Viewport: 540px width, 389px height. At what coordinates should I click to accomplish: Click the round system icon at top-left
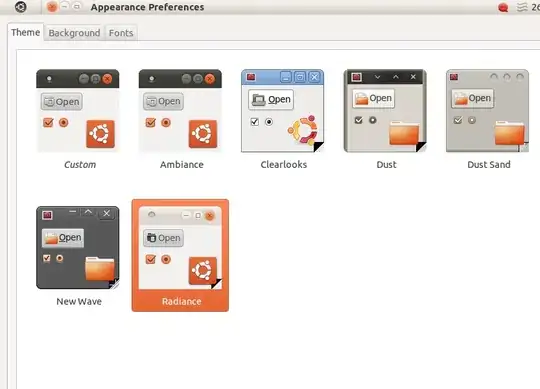21,7
